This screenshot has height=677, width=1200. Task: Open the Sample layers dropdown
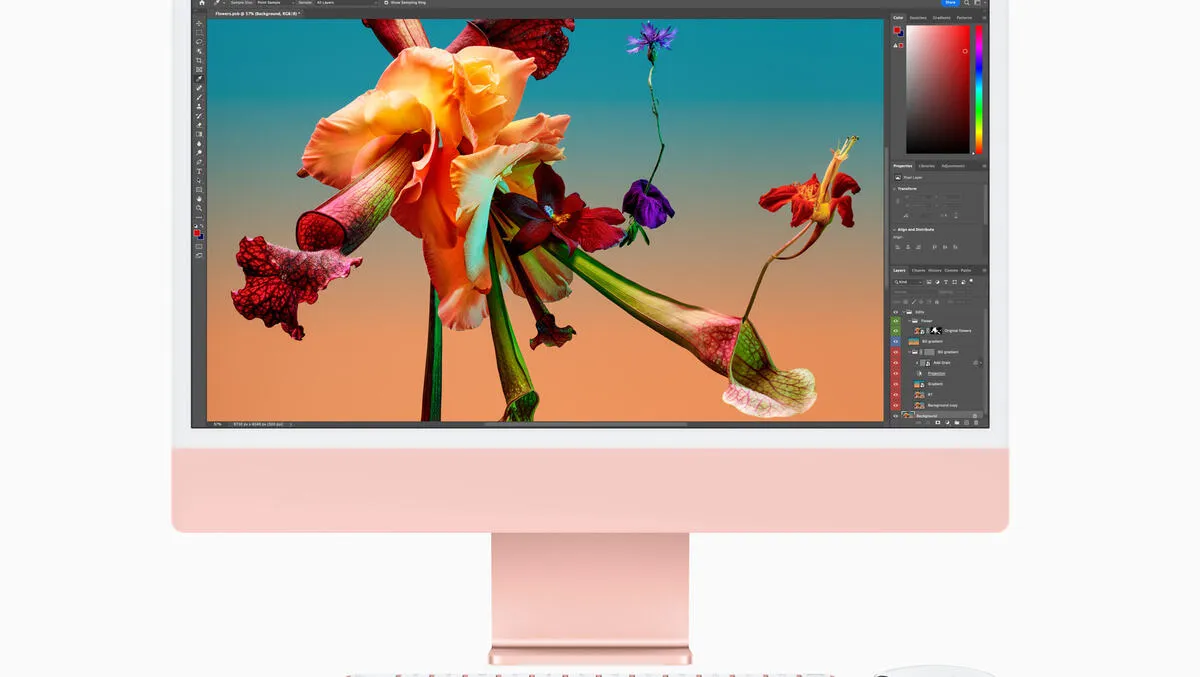346,3
